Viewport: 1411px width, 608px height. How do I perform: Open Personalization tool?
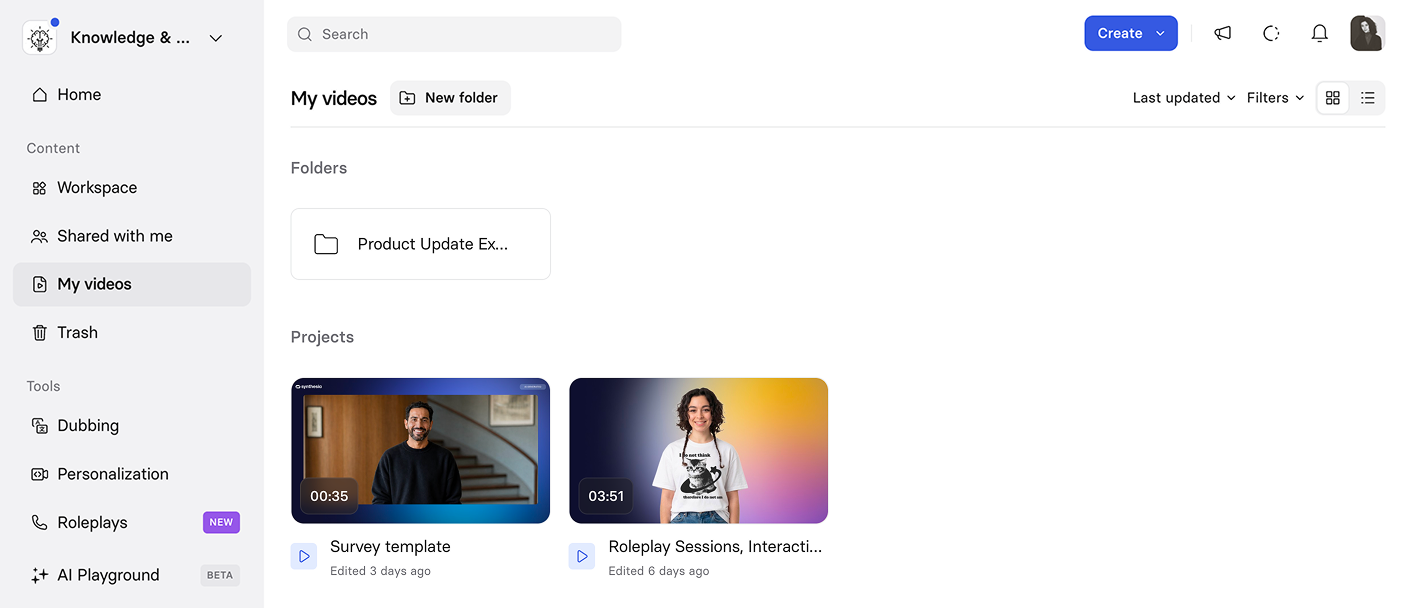coord(132,474)
